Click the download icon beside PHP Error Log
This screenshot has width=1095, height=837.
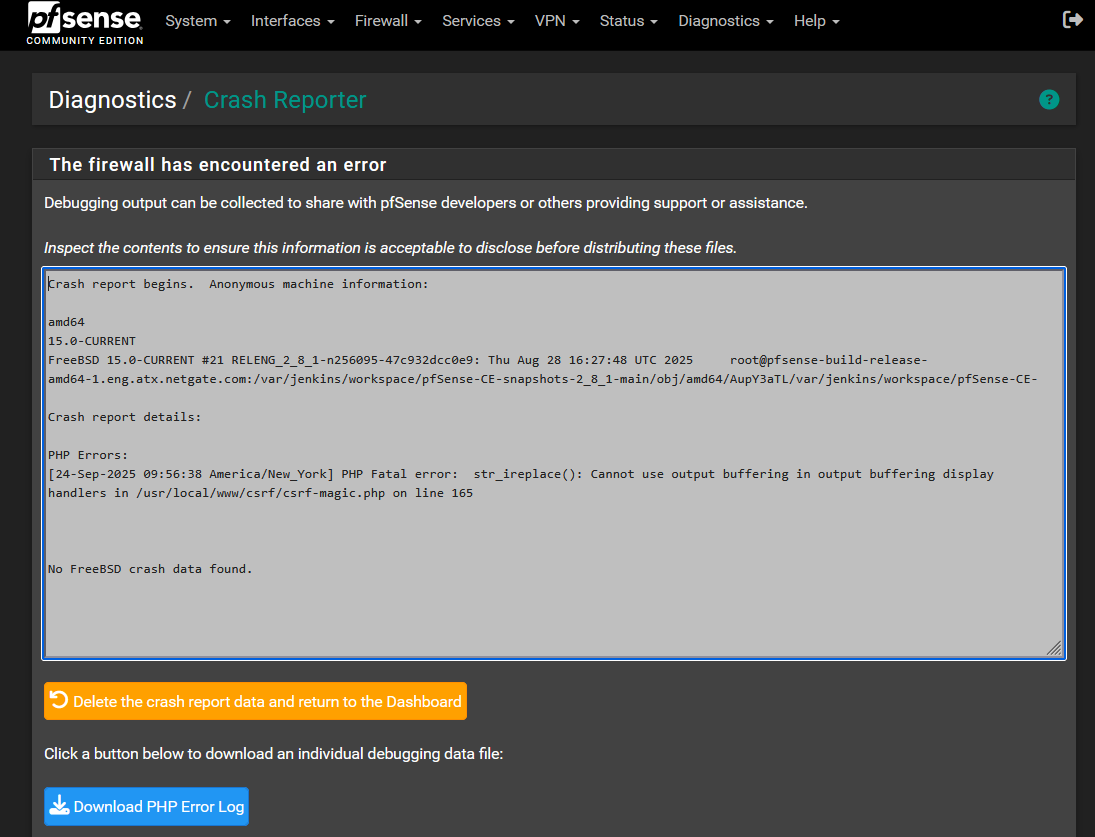click(59, 806)
